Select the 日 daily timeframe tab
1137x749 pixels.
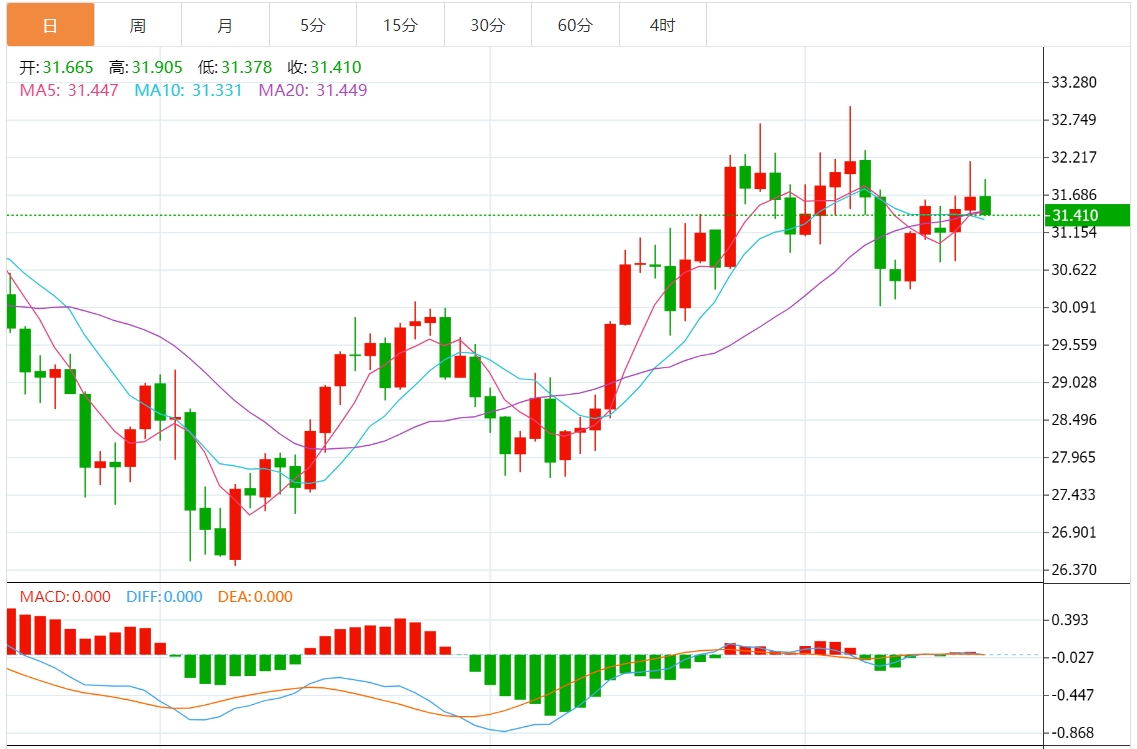(50, 25)
